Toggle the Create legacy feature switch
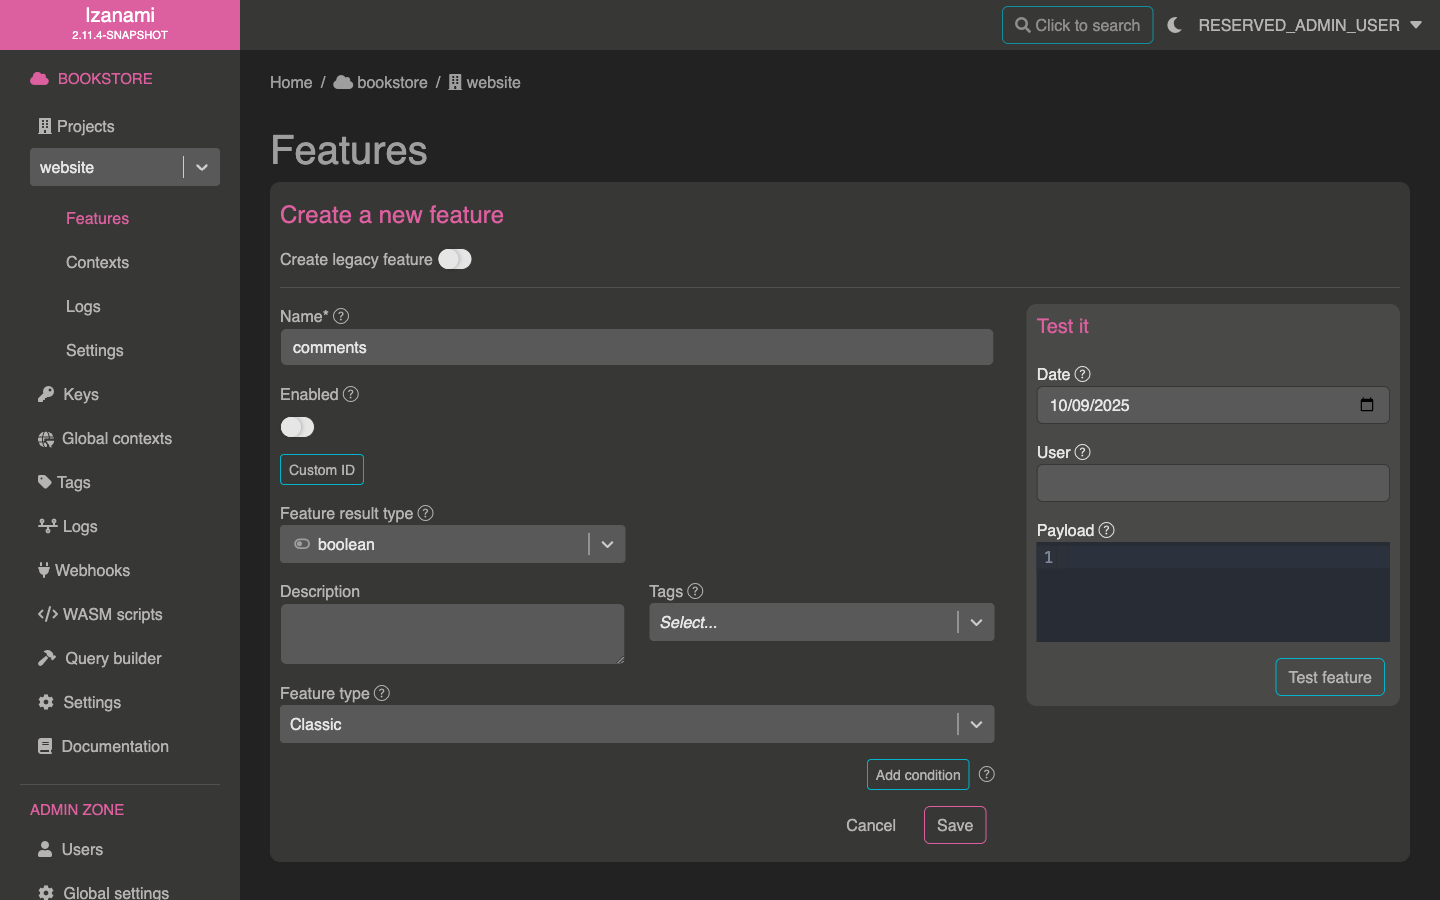1440x900 pixels. pyautogui.click(x=455, y=259)
